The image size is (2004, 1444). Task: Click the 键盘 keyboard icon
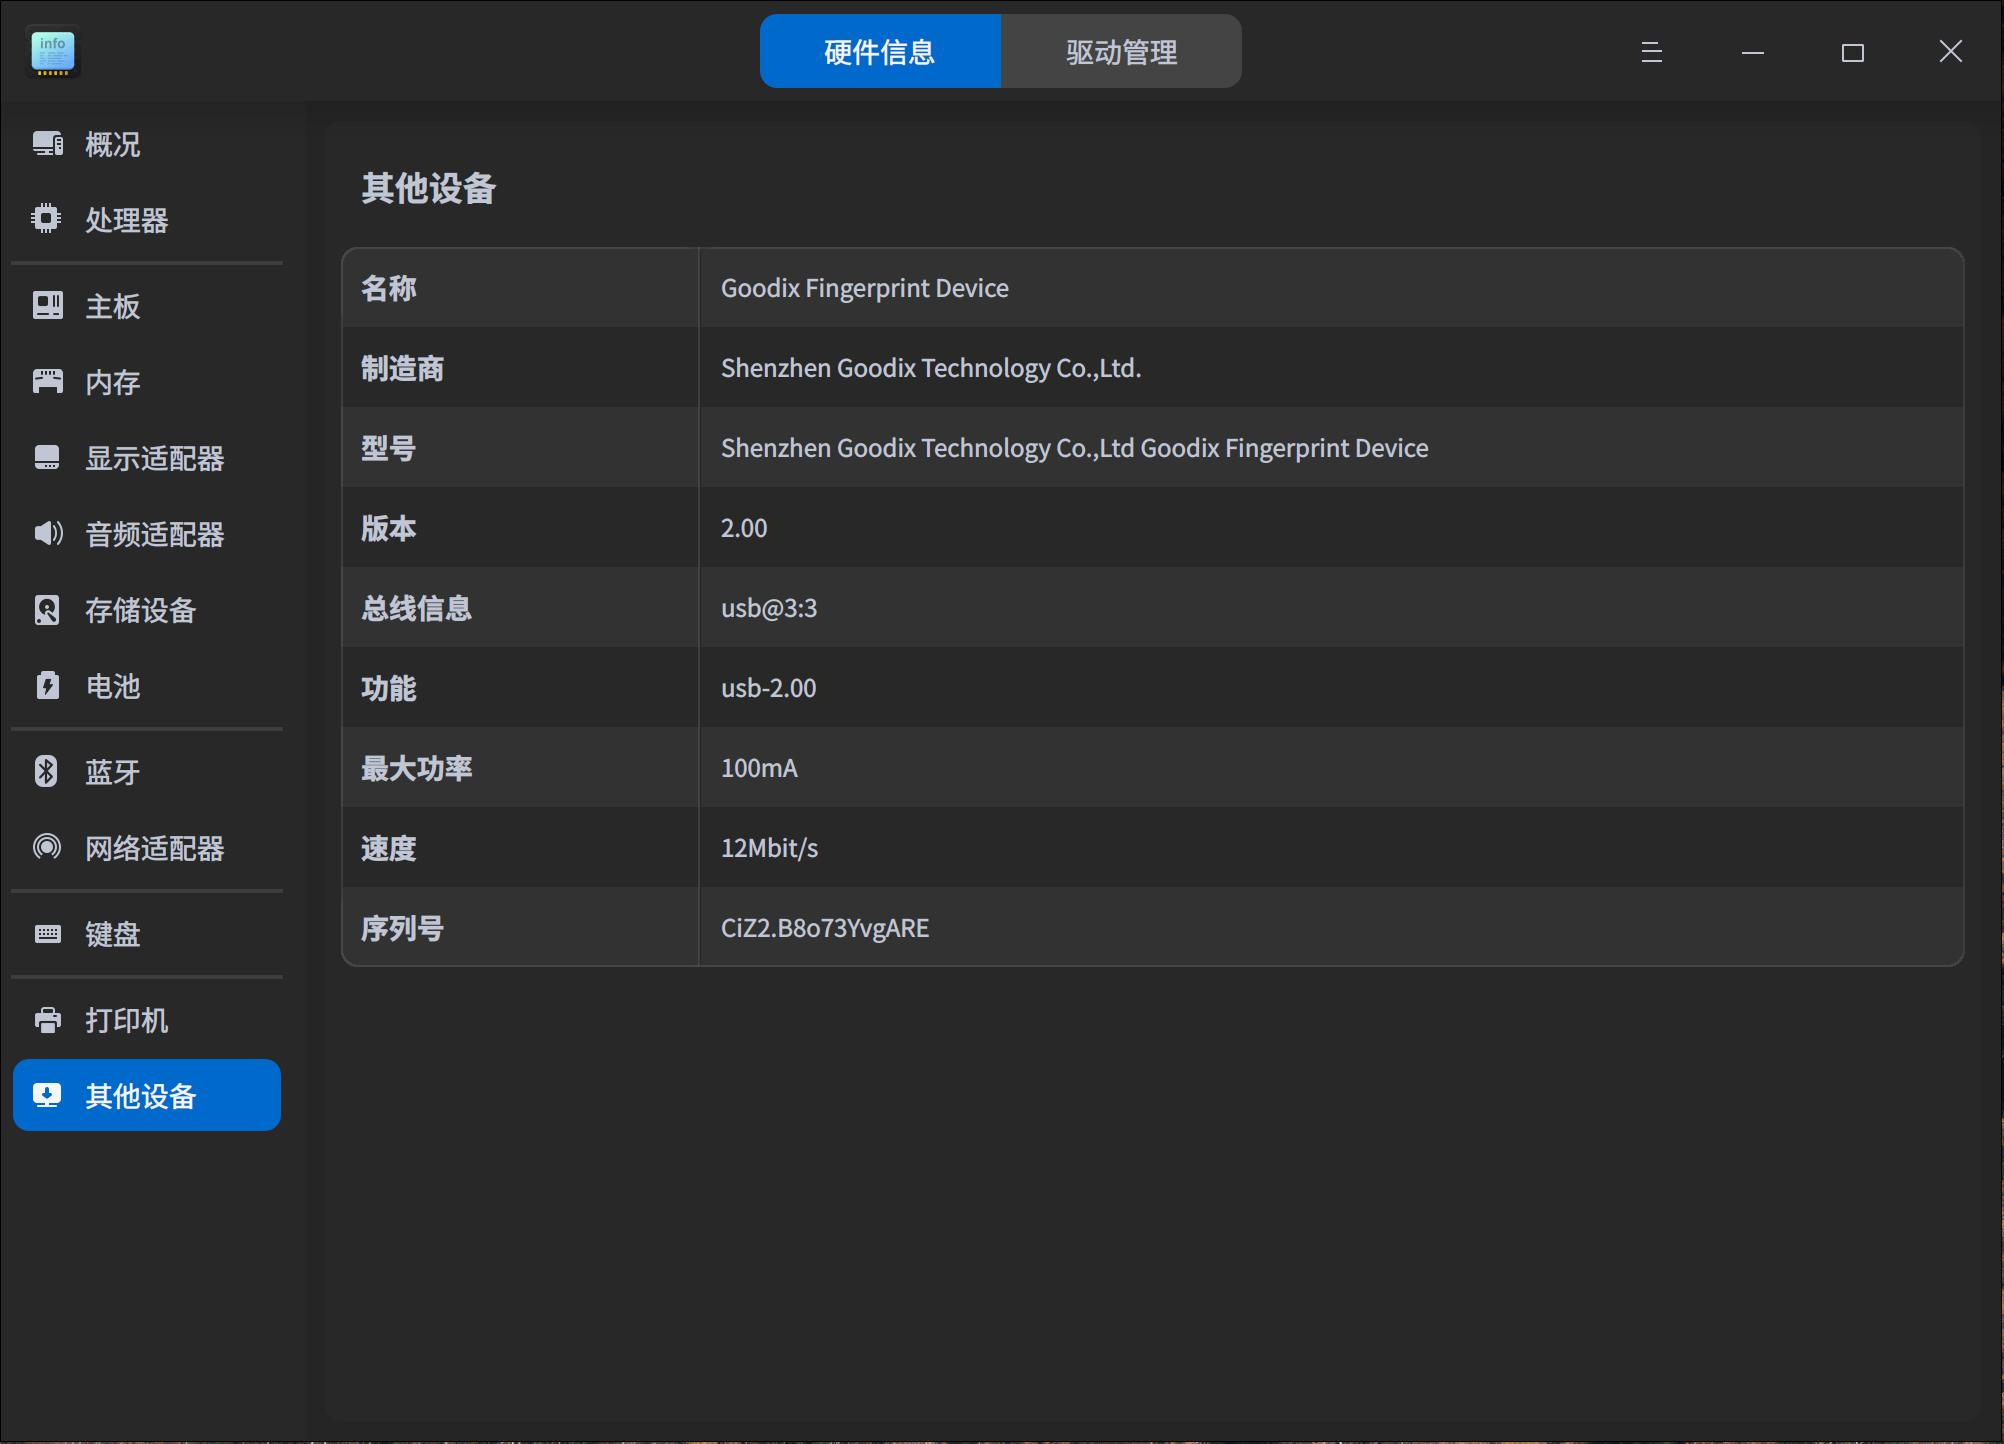point(48,933)
